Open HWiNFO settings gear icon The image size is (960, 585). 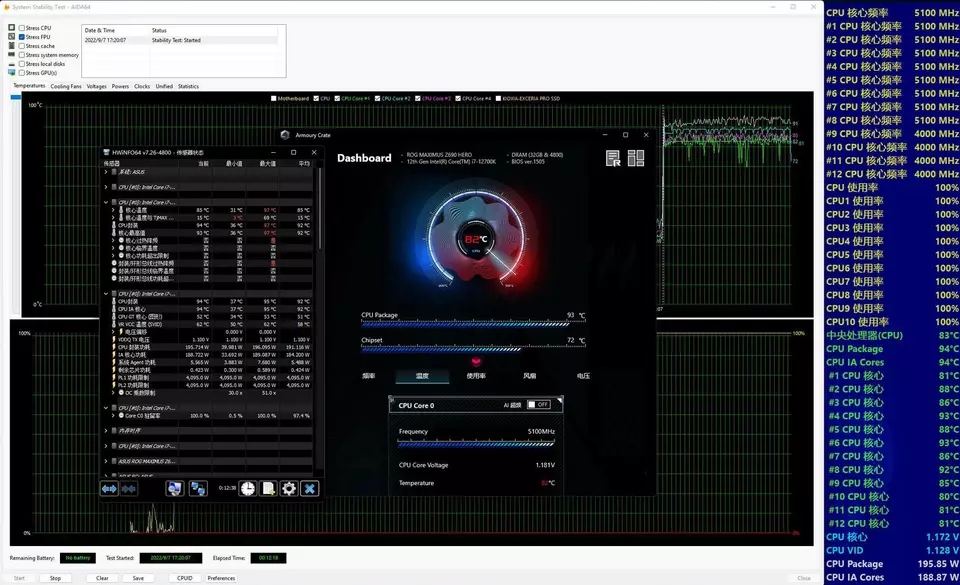pos(289,488)
